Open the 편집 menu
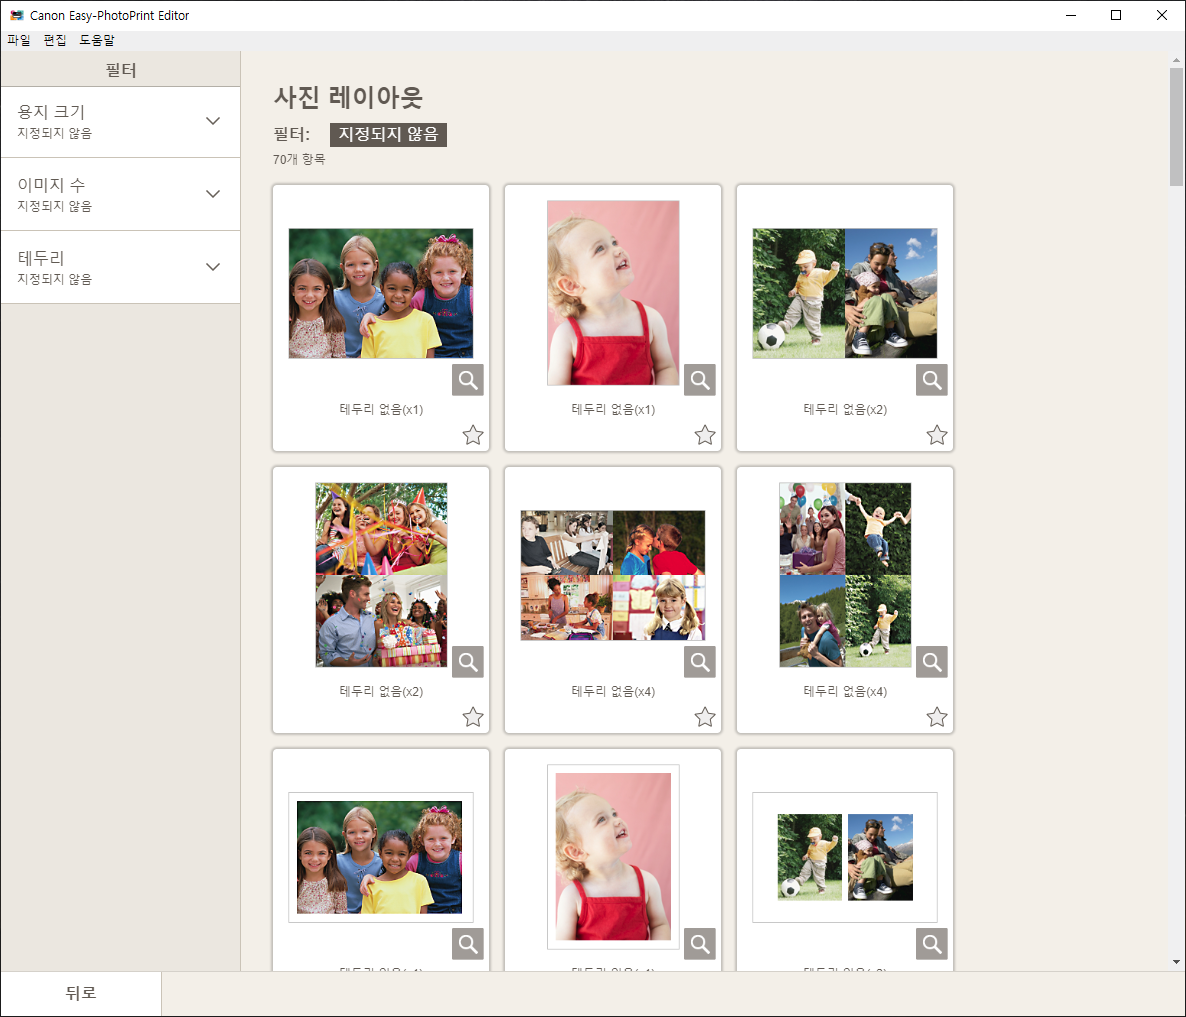This screenshot has height=1017, width=1186. tap(55, 40)
